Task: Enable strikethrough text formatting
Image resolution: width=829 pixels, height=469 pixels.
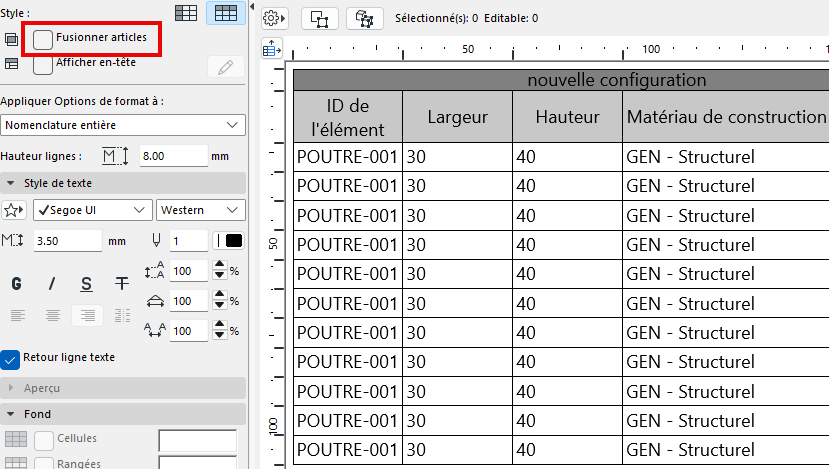Action: pos(122,284)
